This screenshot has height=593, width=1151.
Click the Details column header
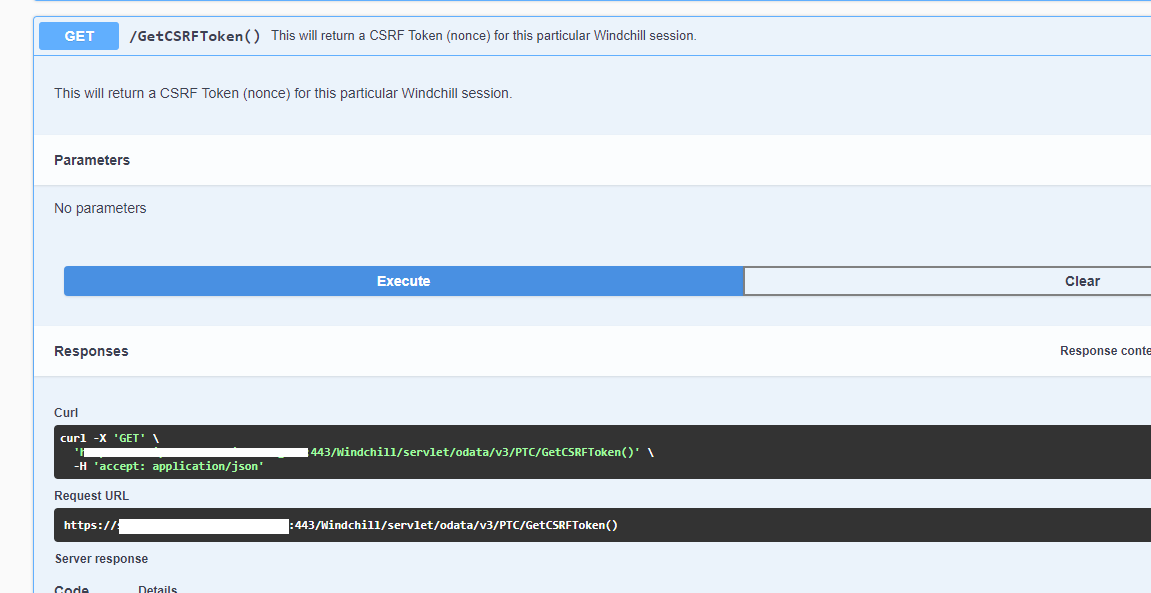click(x=157, y=588)
